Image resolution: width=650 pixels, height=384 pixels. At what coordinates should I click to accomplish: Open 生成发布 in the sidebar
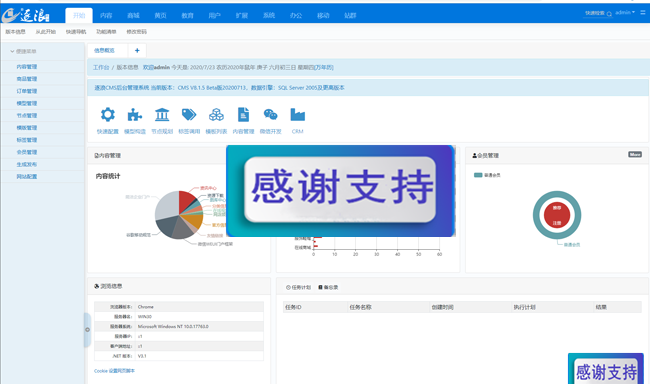pos(27,164)
